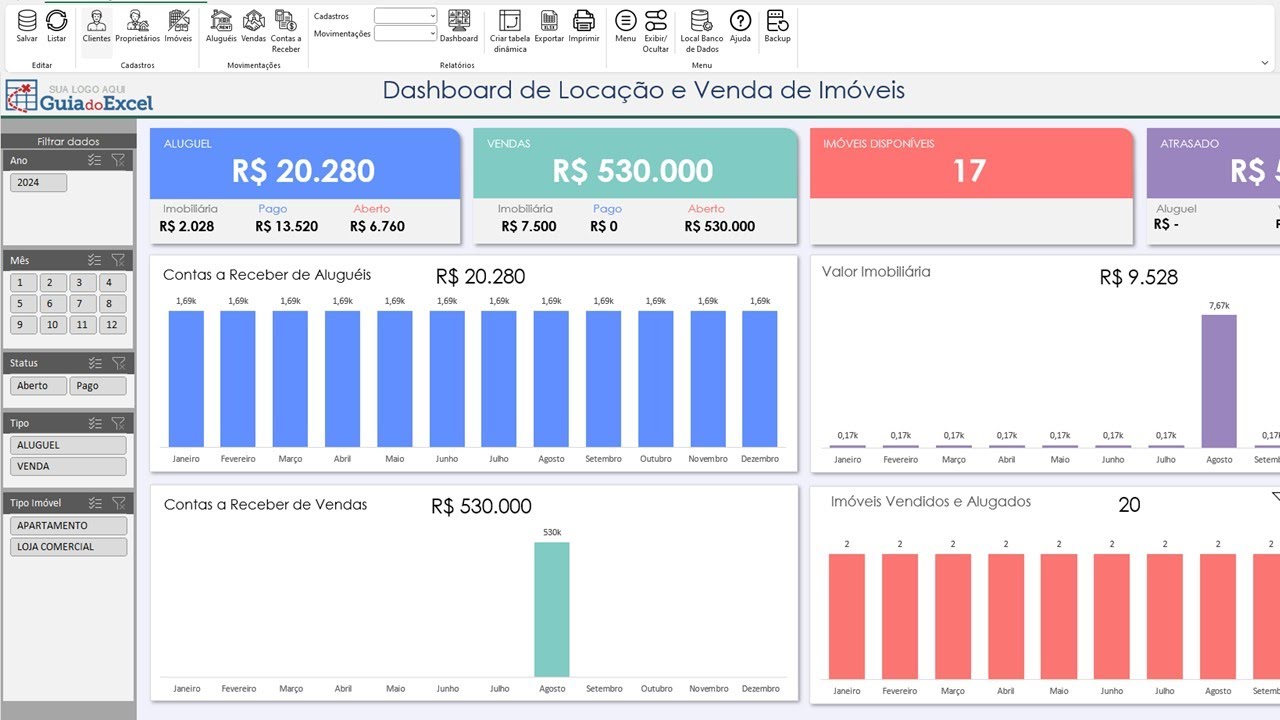Select month 12 in the Mês slicer
This screenshot has height=720, width=1280.
click(x=111, y=325)
